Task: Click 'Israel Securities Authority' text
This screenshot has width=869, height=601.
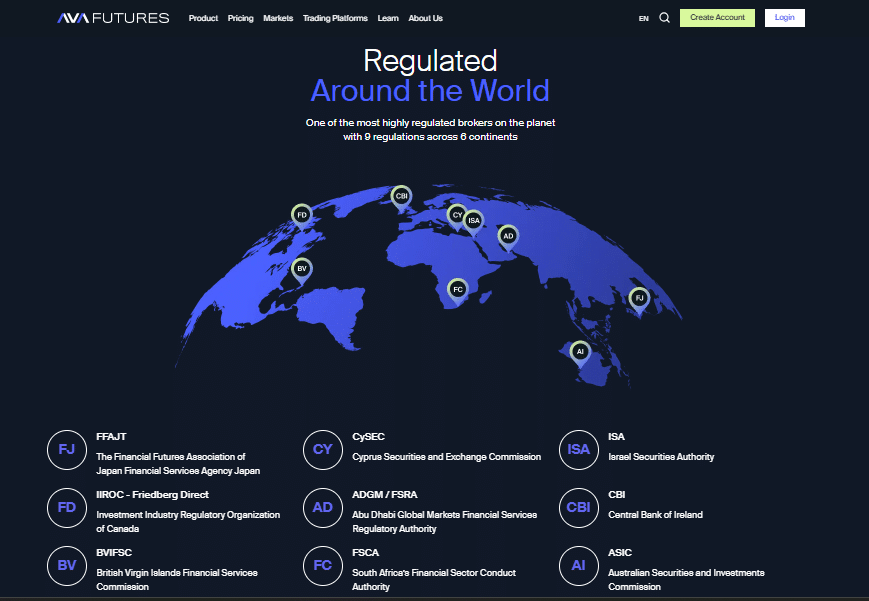Action: (661, 457)
